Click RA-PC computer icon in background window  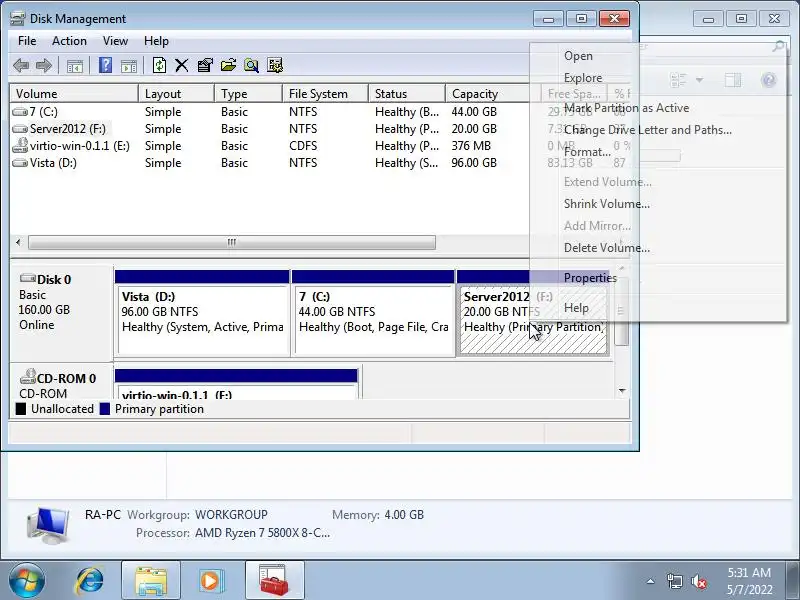pyautogui.click(x=48, y=525)
